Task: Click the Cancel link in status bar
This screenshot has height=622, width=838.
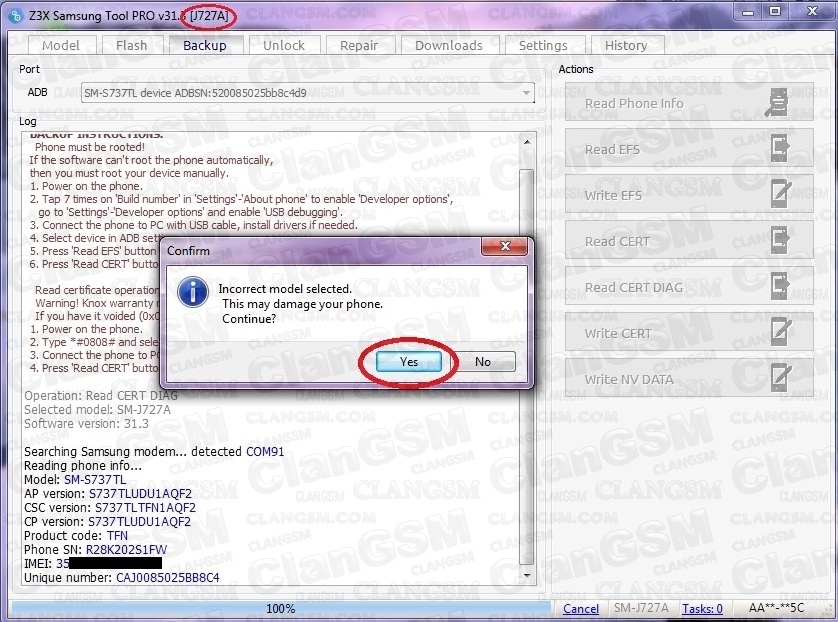Action: pyautogui.click(x=581, y=609)
